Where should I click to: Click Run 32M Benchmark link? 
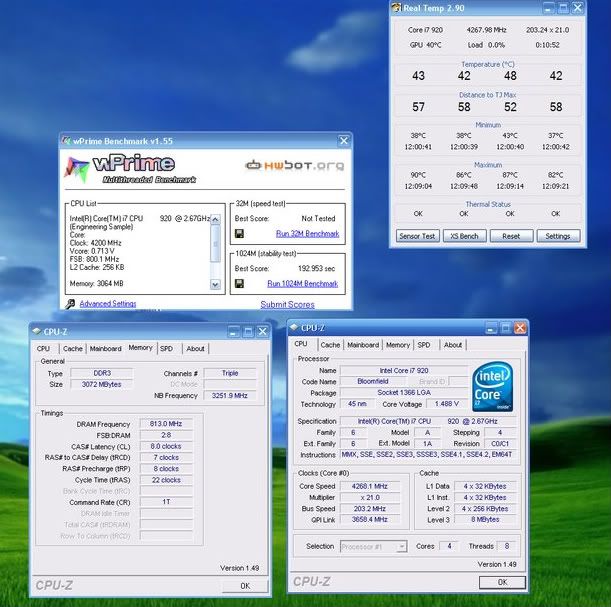click(307, 233)
